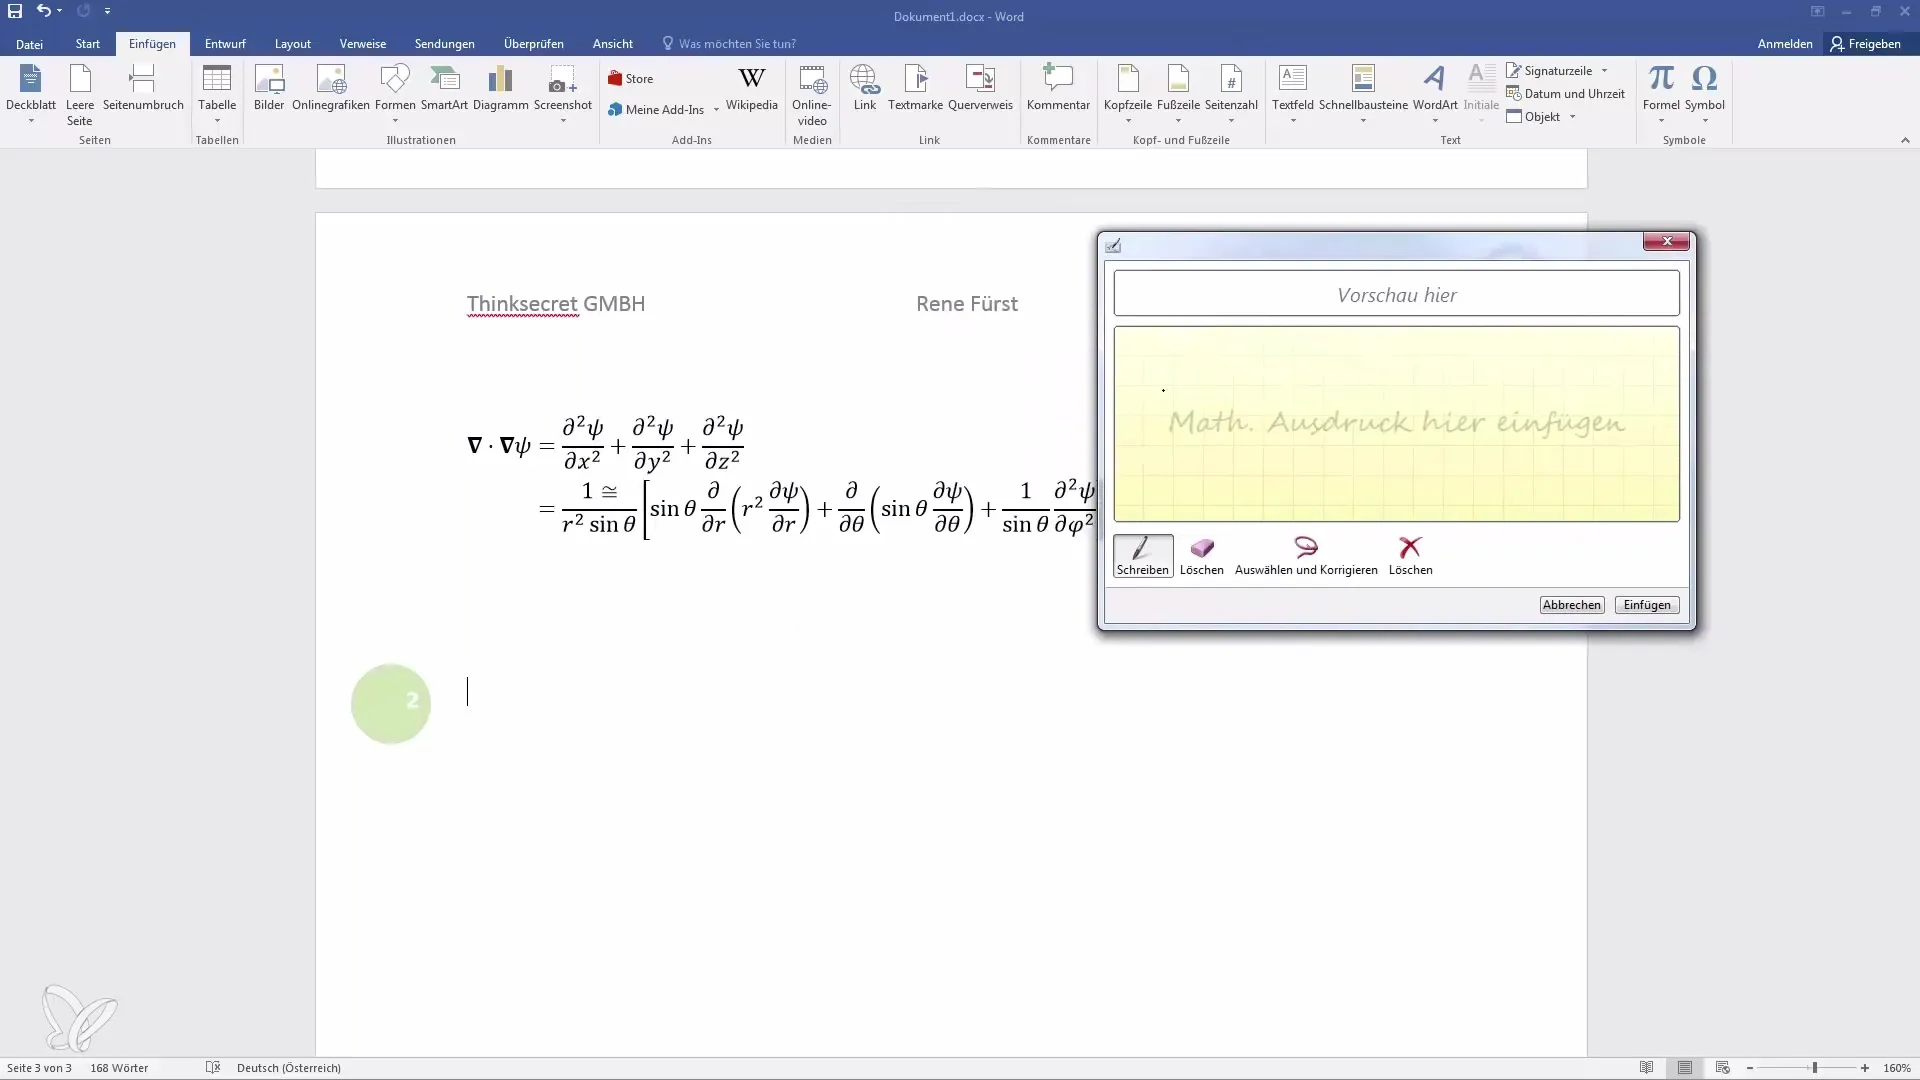The width and height of the screenshot is (1920, 1080).
Task: Collapse the ribbon with the chevron
Action: (x=1905, y=140)
